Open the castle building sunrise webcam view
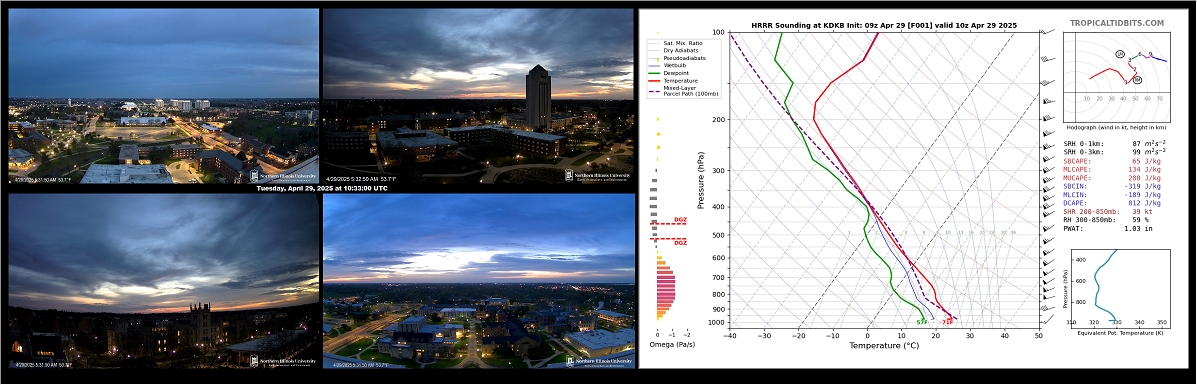 163,281
